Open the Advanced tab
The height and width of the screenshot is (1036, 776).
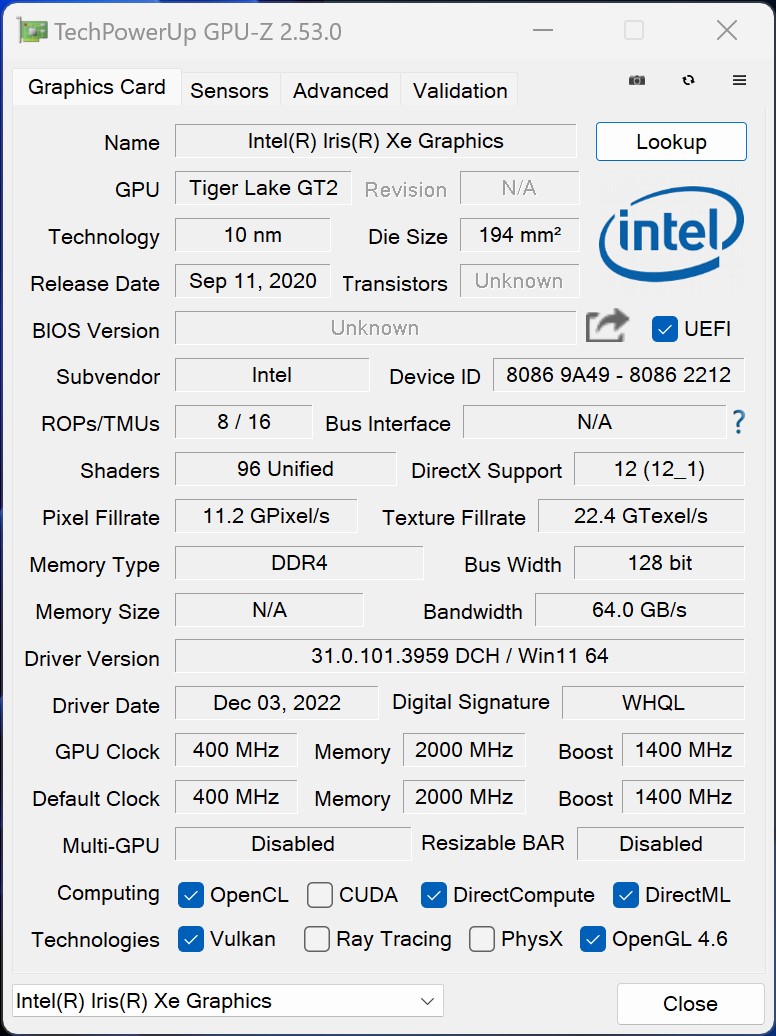point(340,90)
